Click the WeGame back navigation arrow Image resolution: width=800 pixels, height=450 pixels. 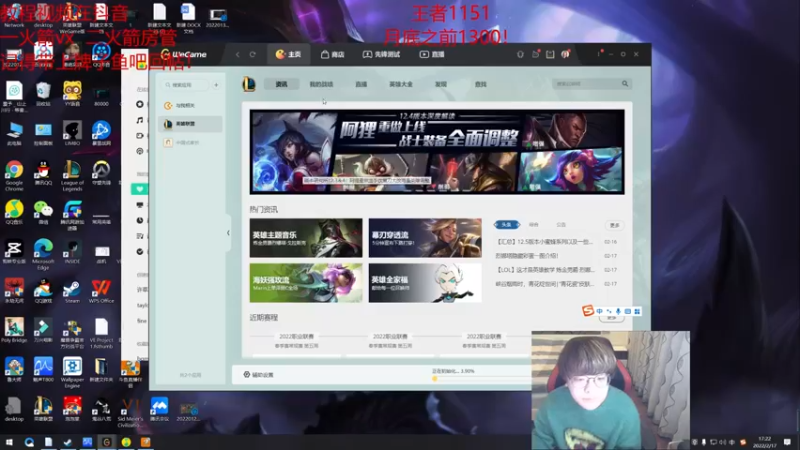click(x=237, y=54)
